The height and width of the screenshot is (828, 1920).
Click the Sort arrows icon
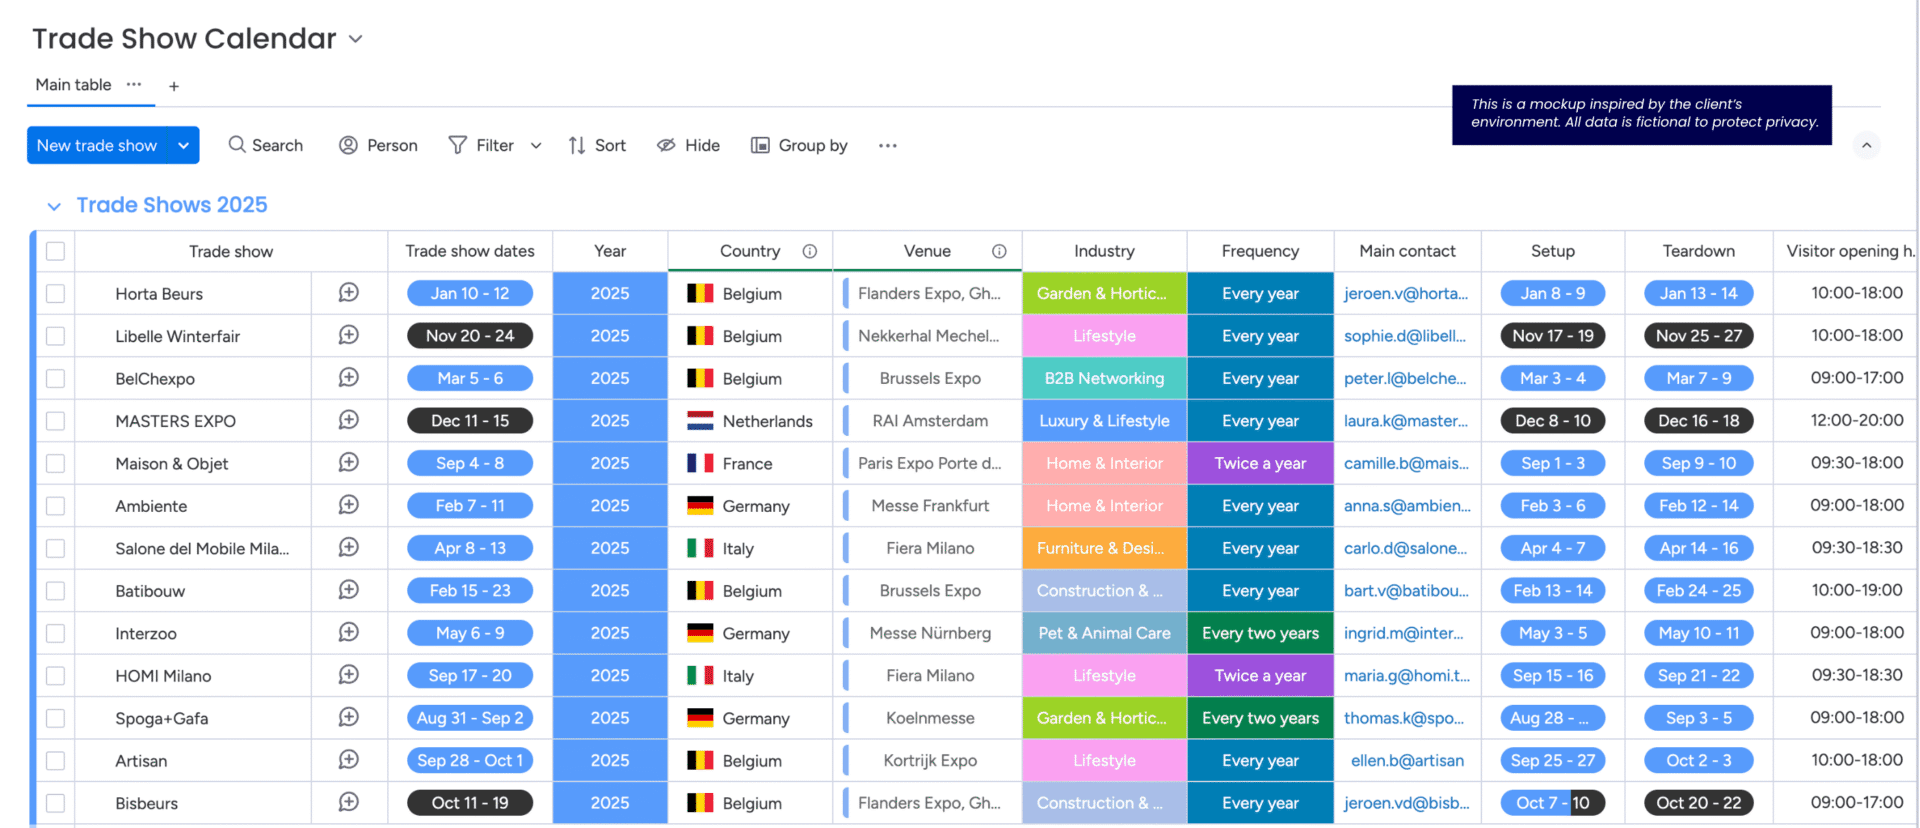pyautogui.click(x=577, y=145)
